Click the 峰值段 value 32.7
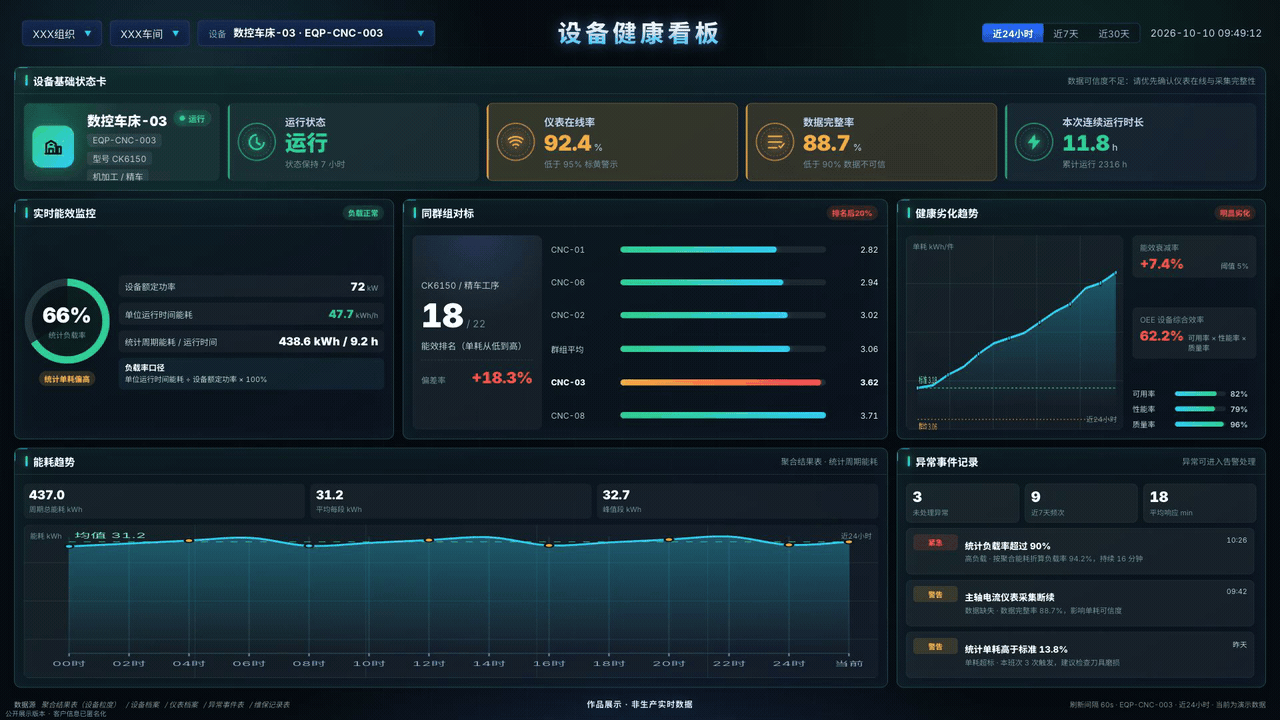Viewport: 1280px width, 720px height. pos(616,495)
